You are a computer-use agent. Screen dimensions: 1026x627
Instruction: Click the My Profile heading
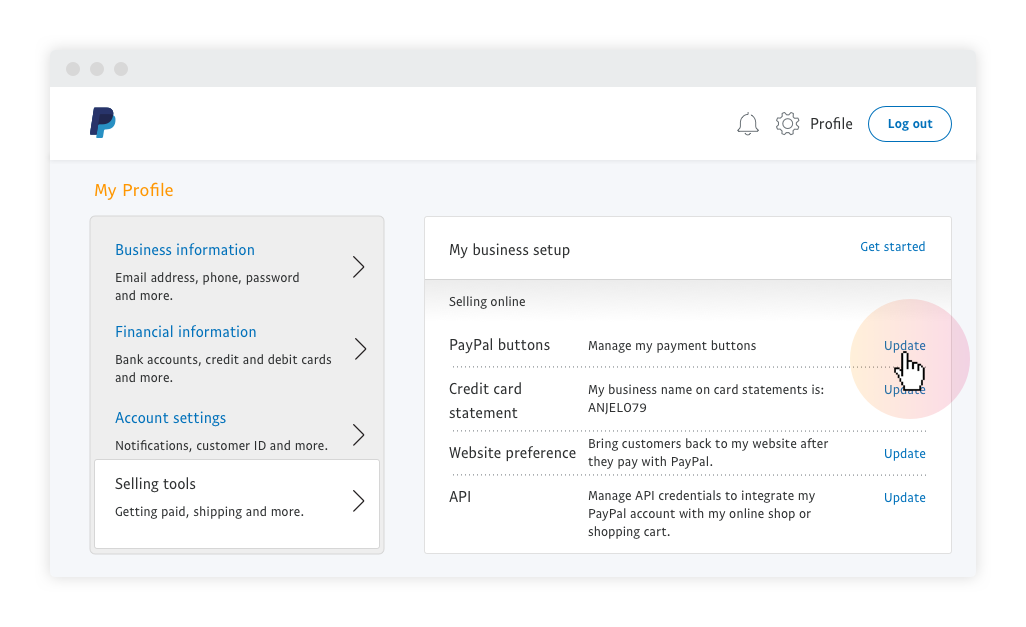(134, 190)
